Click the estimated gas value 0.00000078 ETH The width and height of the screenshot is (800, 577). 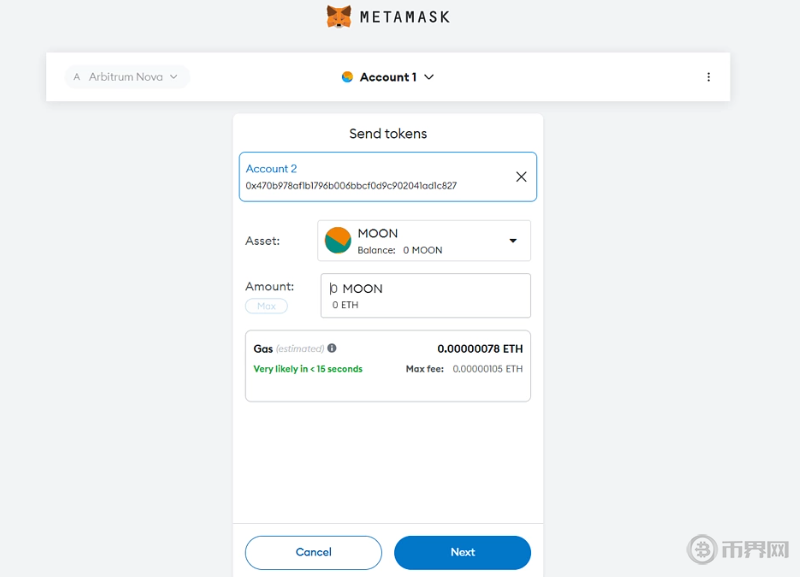[480, 349]
